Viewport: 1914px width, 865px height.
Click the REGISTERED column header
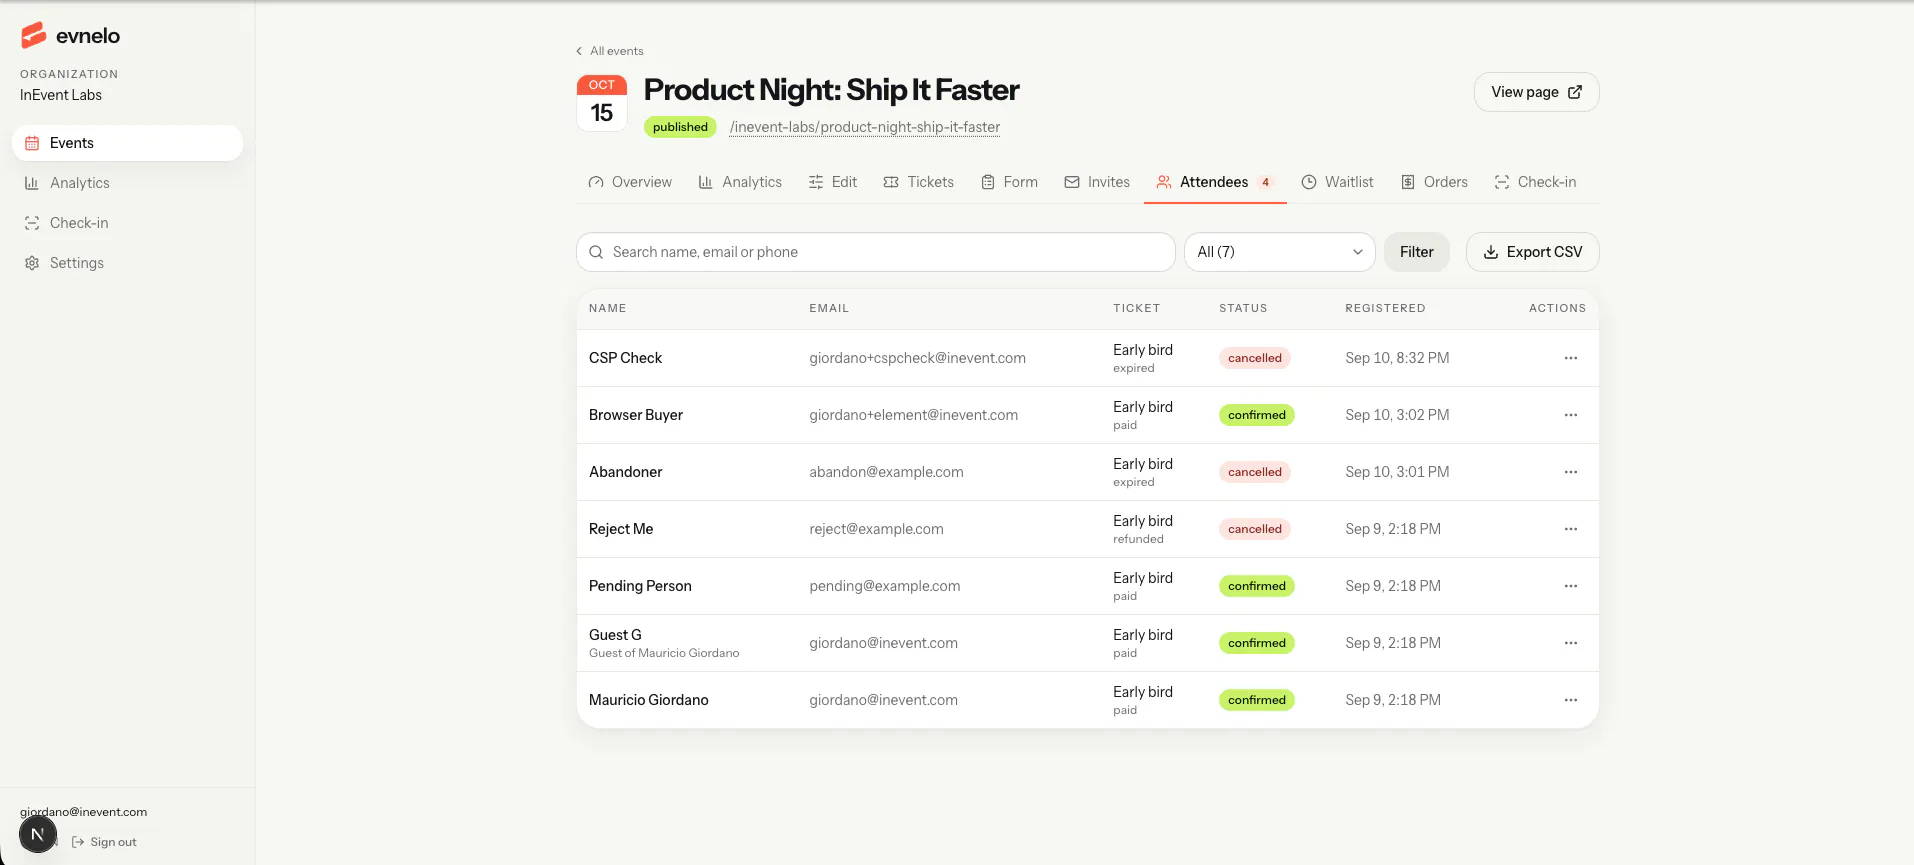[1385, 308]
